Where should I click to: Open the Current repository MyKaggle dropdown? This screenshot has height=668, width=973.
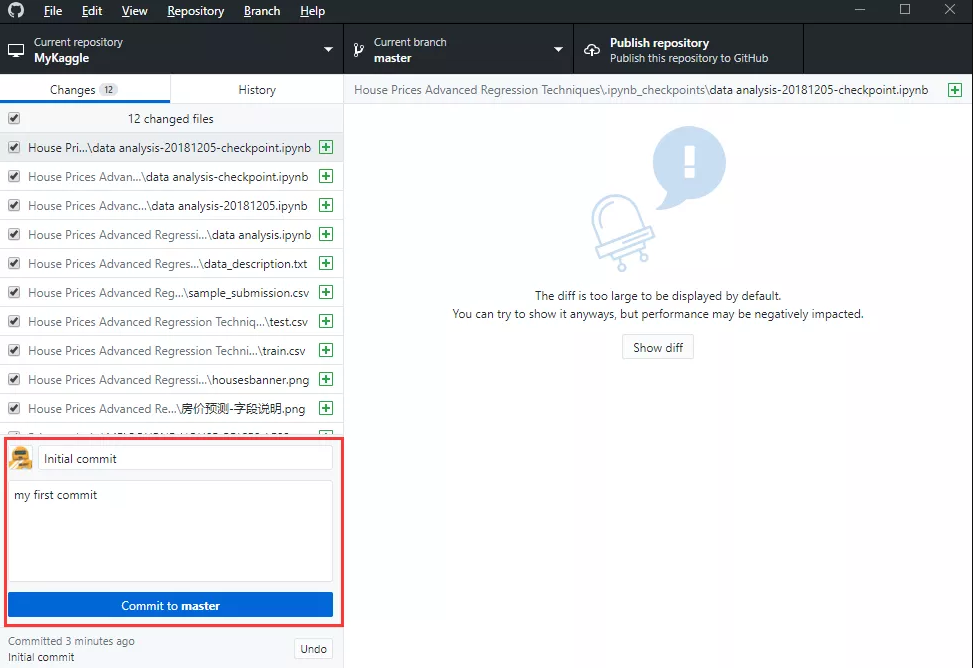click(x=171, y=49)
